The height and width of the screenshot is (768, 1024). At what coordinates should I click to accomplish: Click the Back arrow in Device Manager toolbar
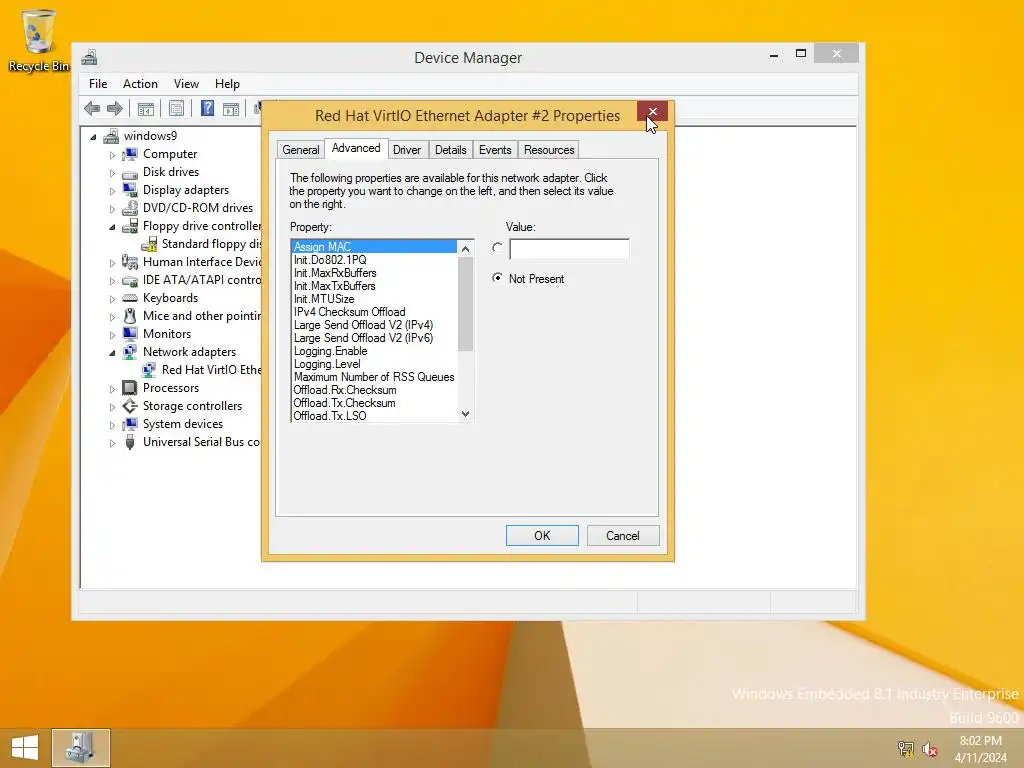point(92,108)
